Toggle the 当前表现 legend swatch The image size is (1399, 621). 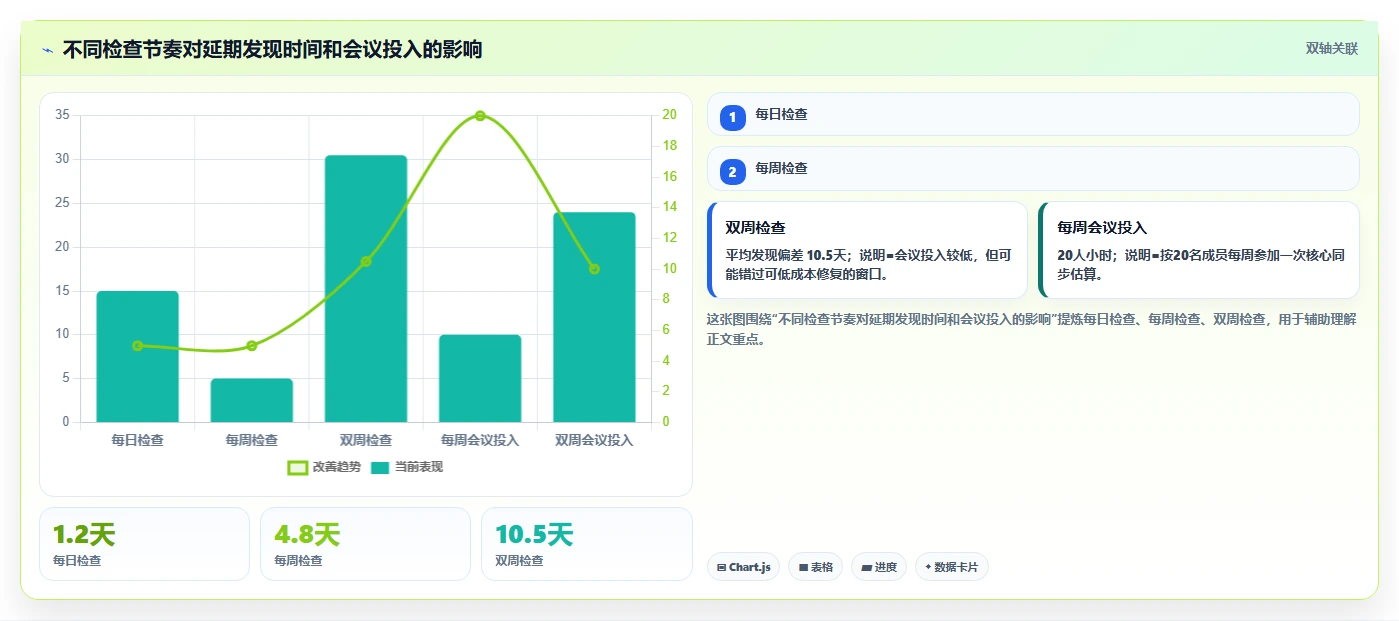click(380, 467)
